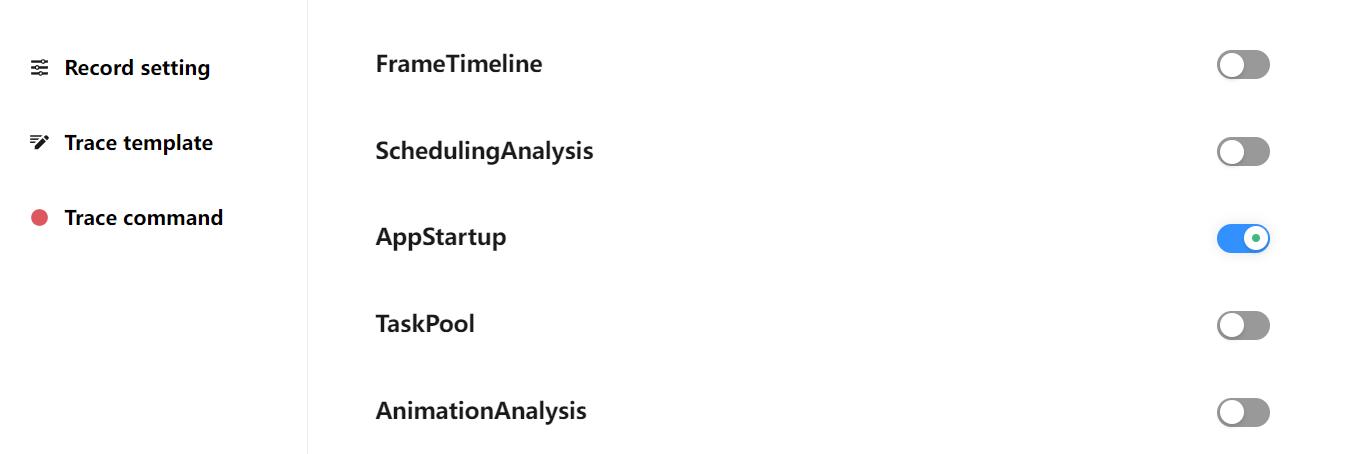Enable the FrameTimeline switch
Image resolution: width=1369 pixels, height=454 pixels.
(x=1243, y=65)
